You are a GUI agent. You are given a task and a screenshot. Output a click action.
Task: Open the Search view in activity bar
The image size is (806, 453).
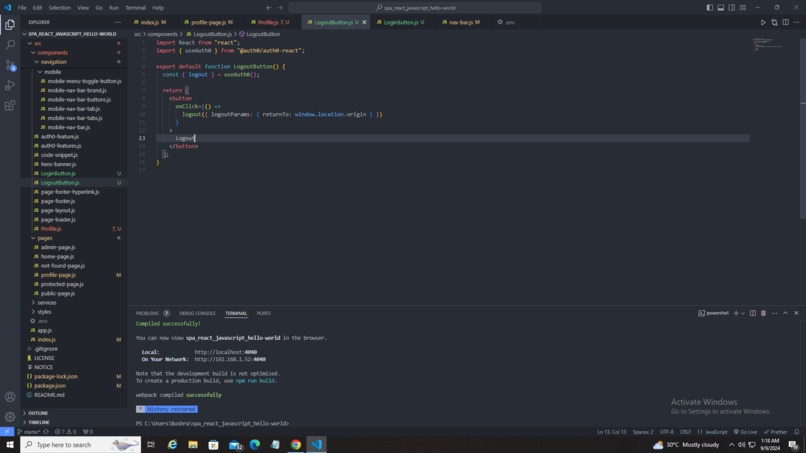(x=10, y=45)
